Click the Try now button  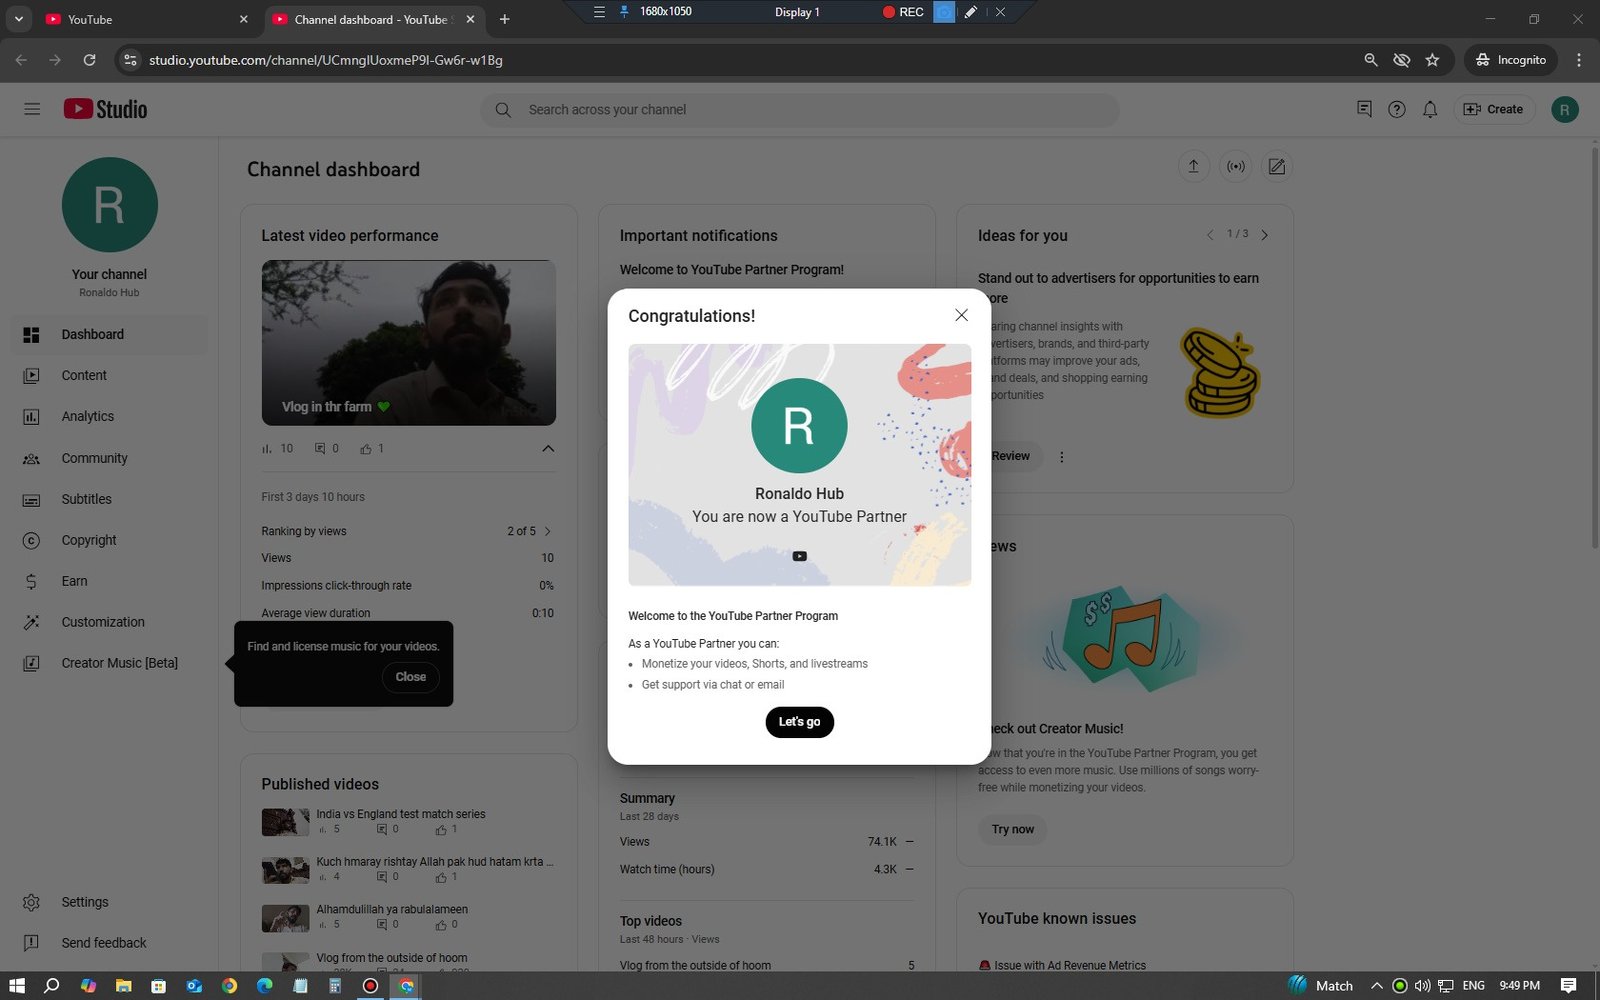click(1012, 829)
